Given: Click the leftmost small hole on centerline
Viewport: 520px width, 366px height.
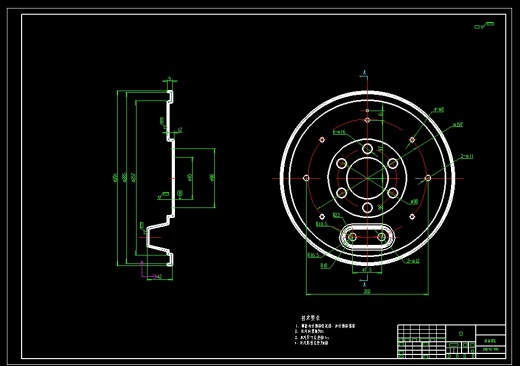Looking at the screenshot, I should coord(306,178).
